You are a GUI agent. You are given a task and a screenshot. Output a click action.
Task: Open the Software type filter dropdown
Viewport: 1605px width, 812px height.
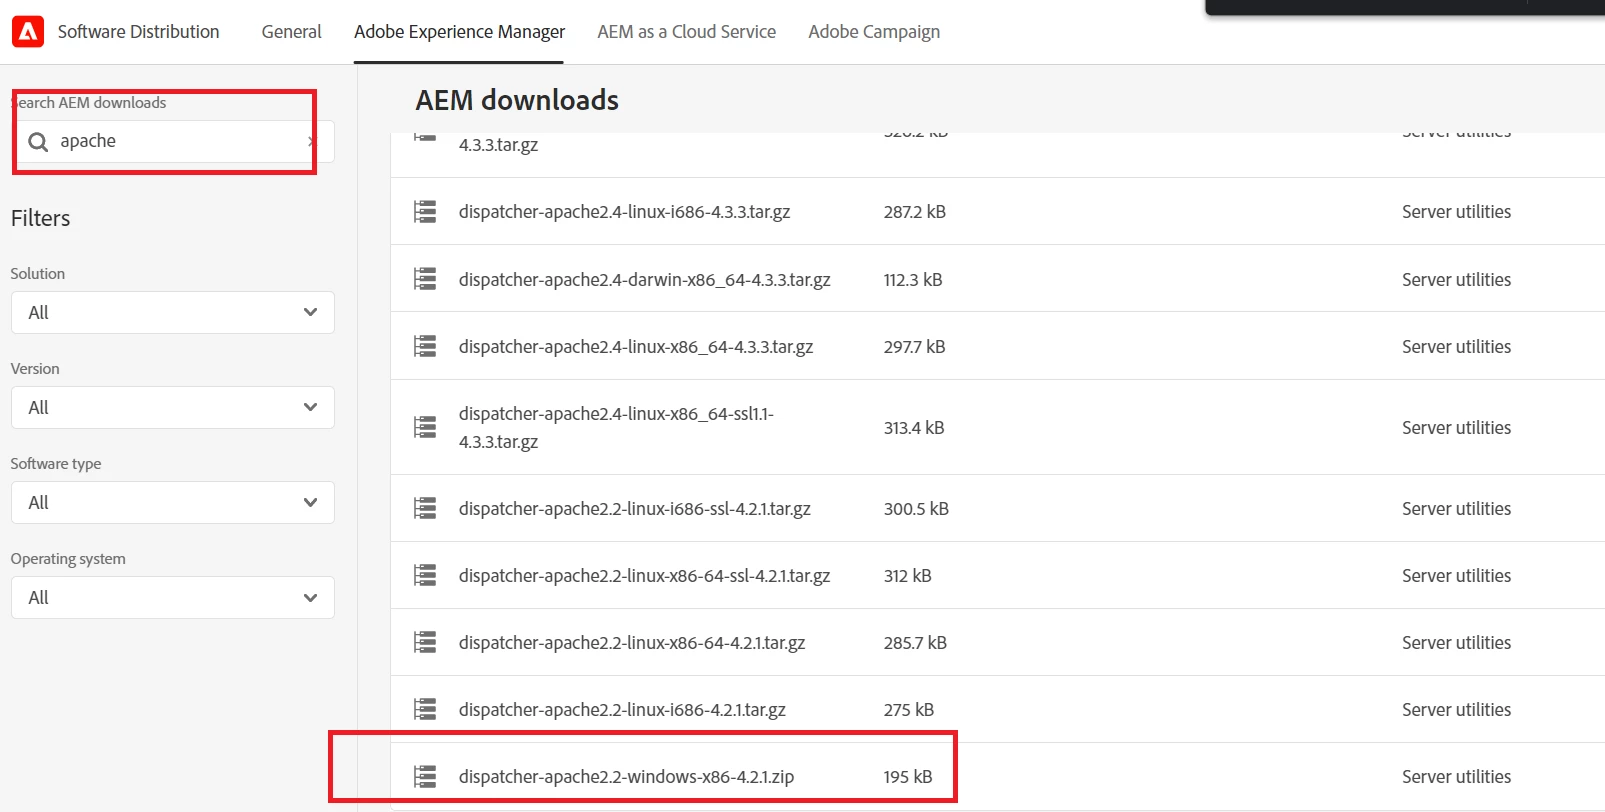(173, 502)
